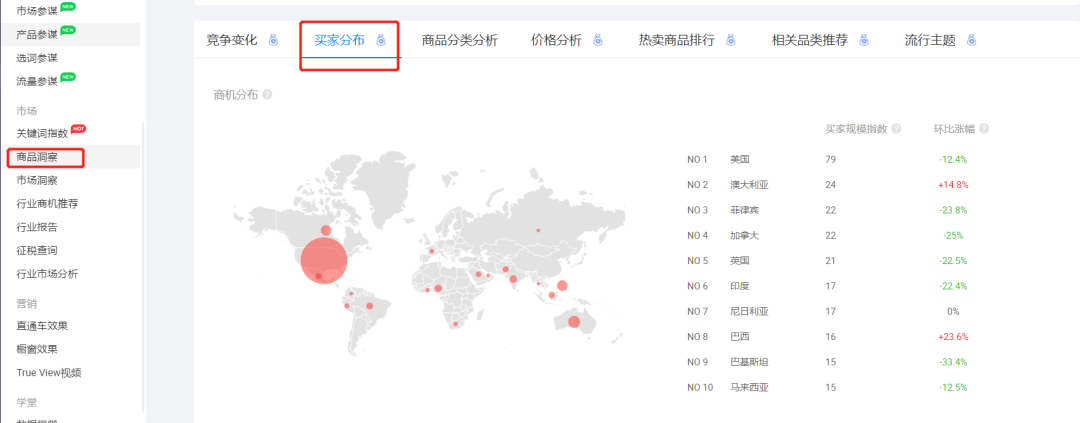Open 行业商机推荐 in the sidebar
Screen dimensions: 1080x423
tap(47, 203)
